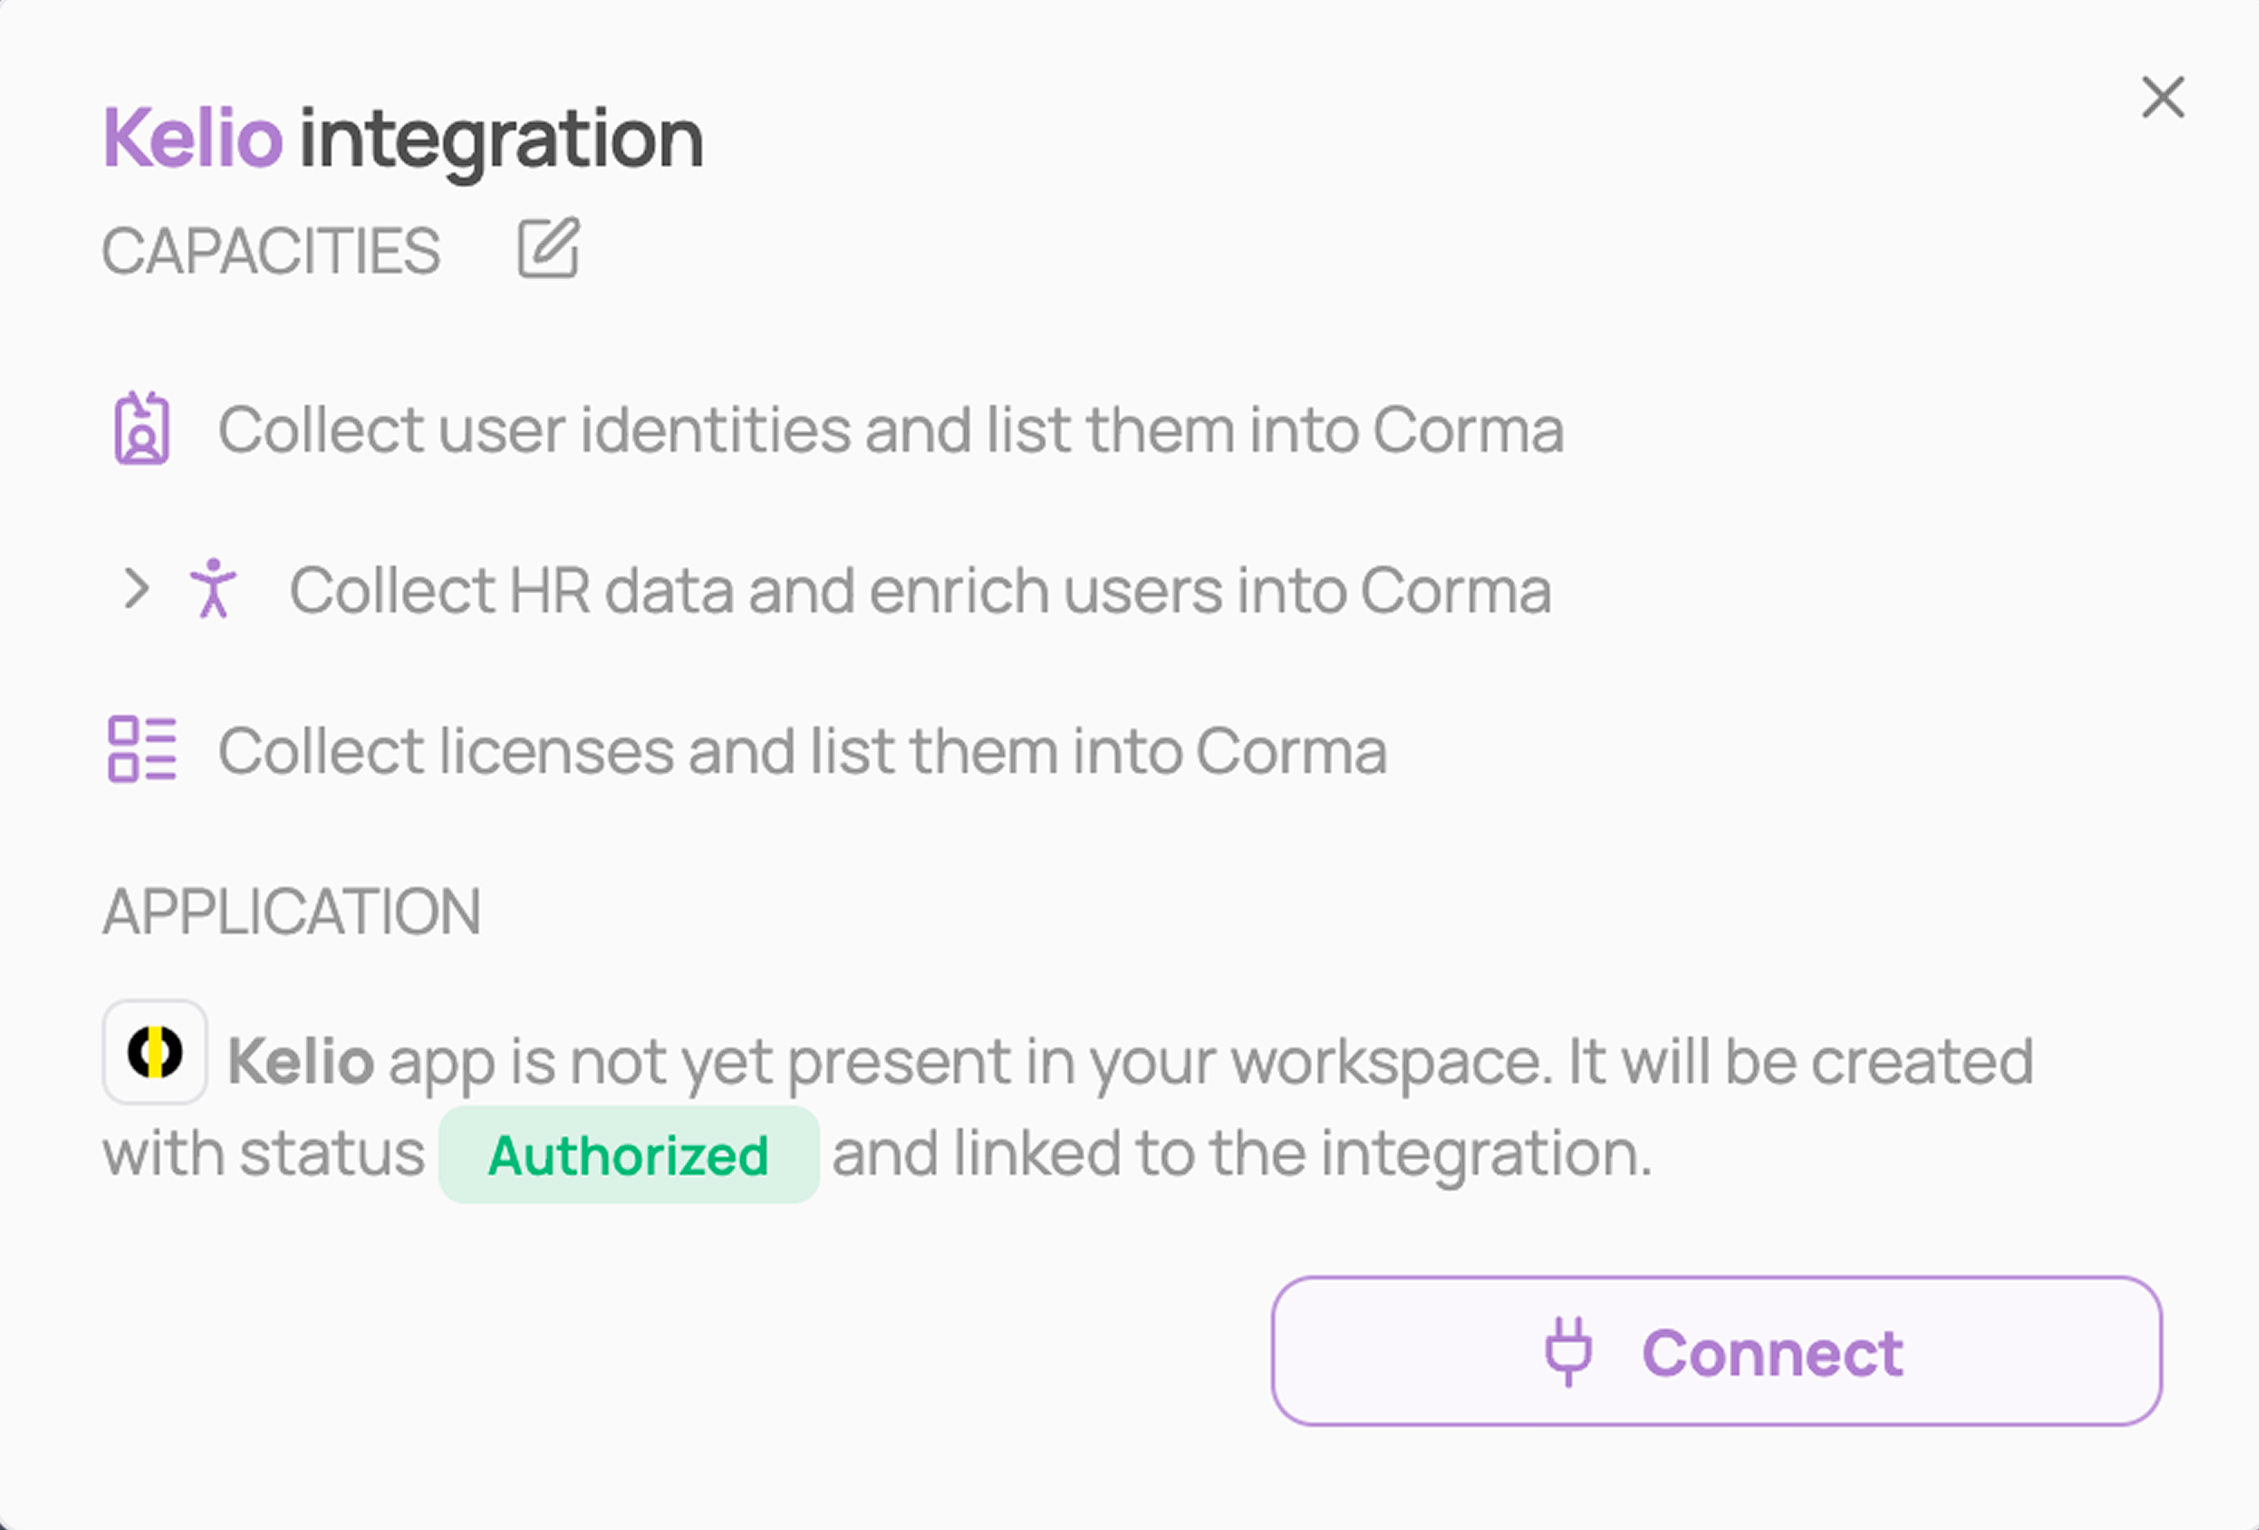The height and width of the screenshot is (1530, 2259).
Task: Click the purple Kelio title word
Action: (193, 138)
